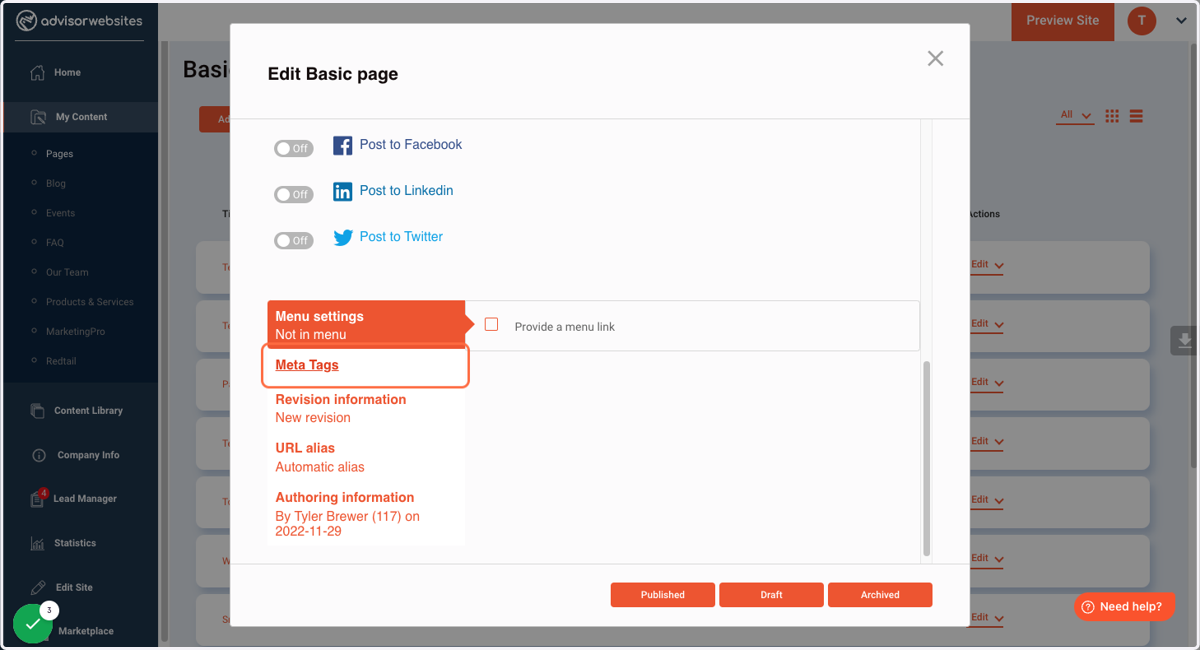Toggle the Post to Linkedin switch
Image resolution: width=1200 pixels, height=650 pixels.
tap(294, 194)
